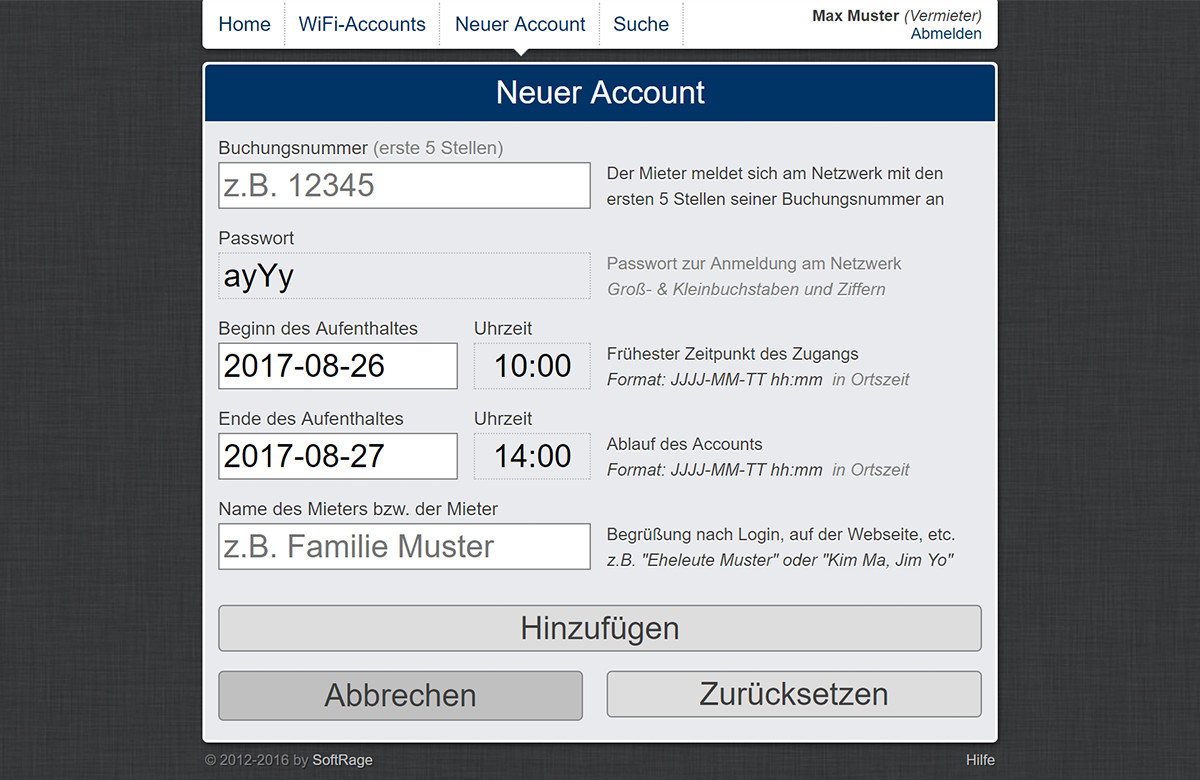Screen dimensions: 1200x780
Task: Click the Neuer Account blue header
Action: (x=600, y=93)
